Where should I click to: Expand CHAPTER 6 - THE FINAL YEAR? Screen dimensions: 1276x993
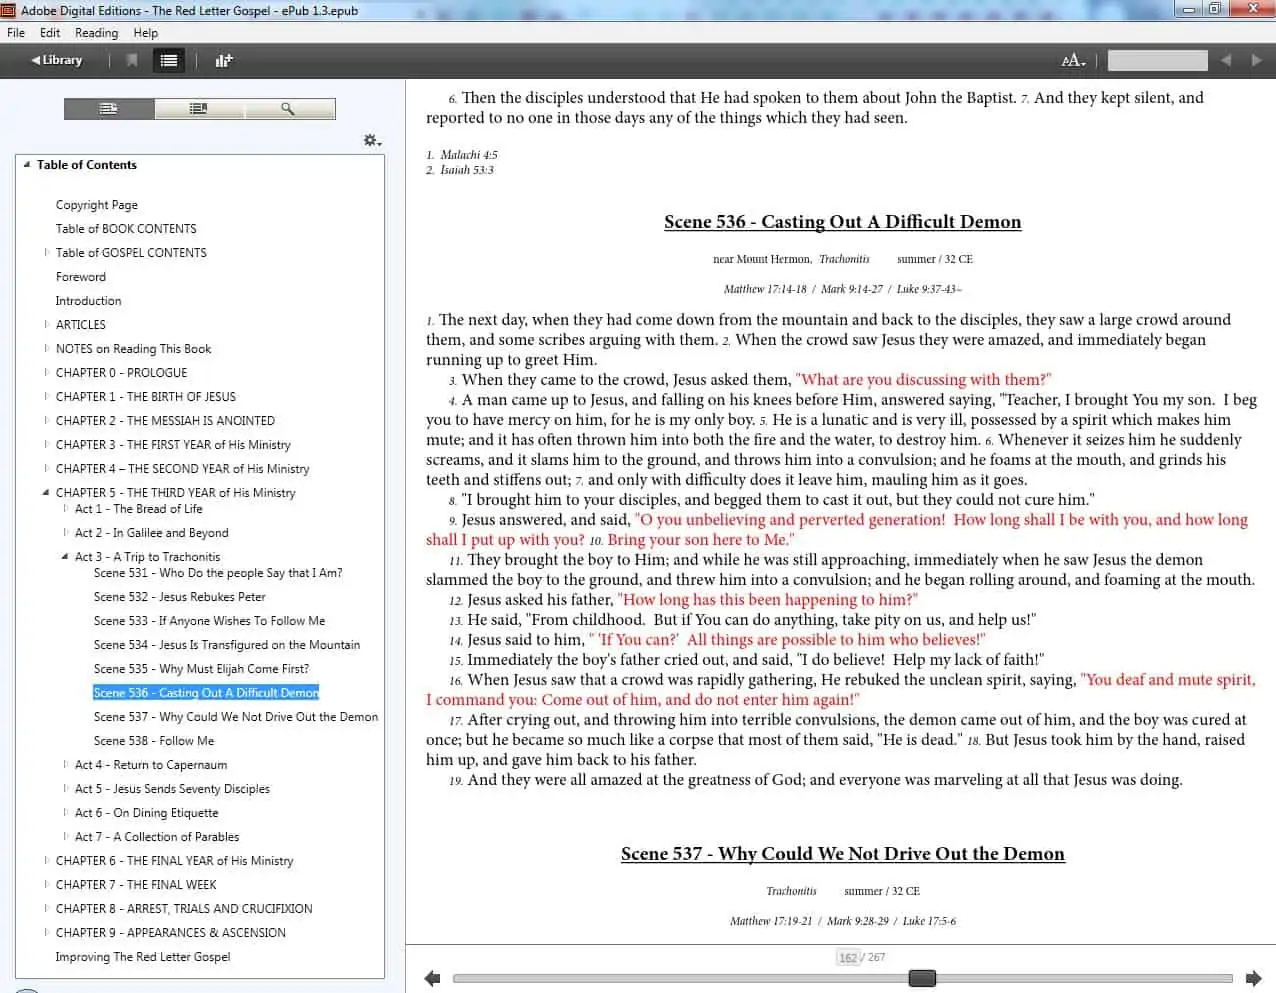46,860
